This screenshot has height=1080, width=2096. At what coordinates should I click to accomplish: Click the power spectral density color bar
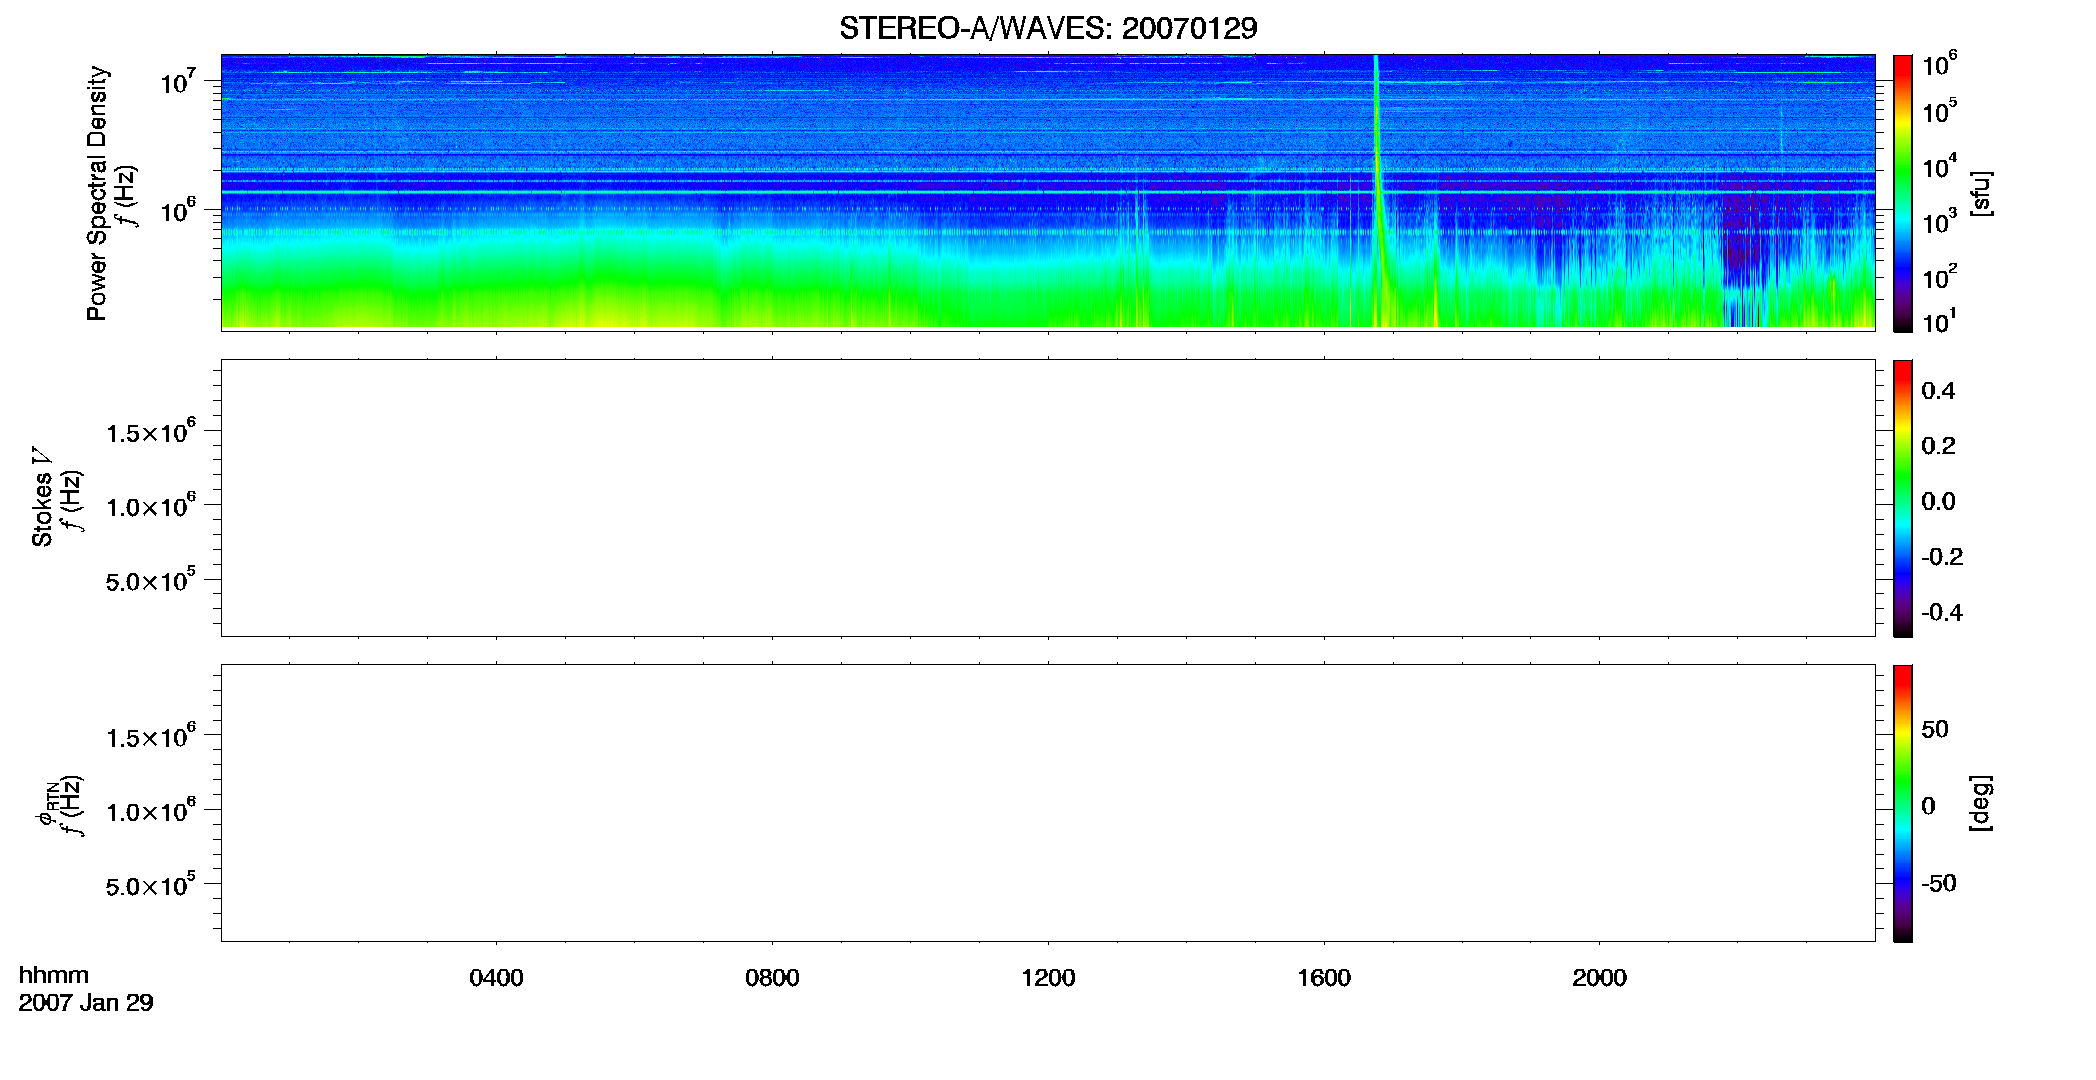click(x=1903, y=193)
